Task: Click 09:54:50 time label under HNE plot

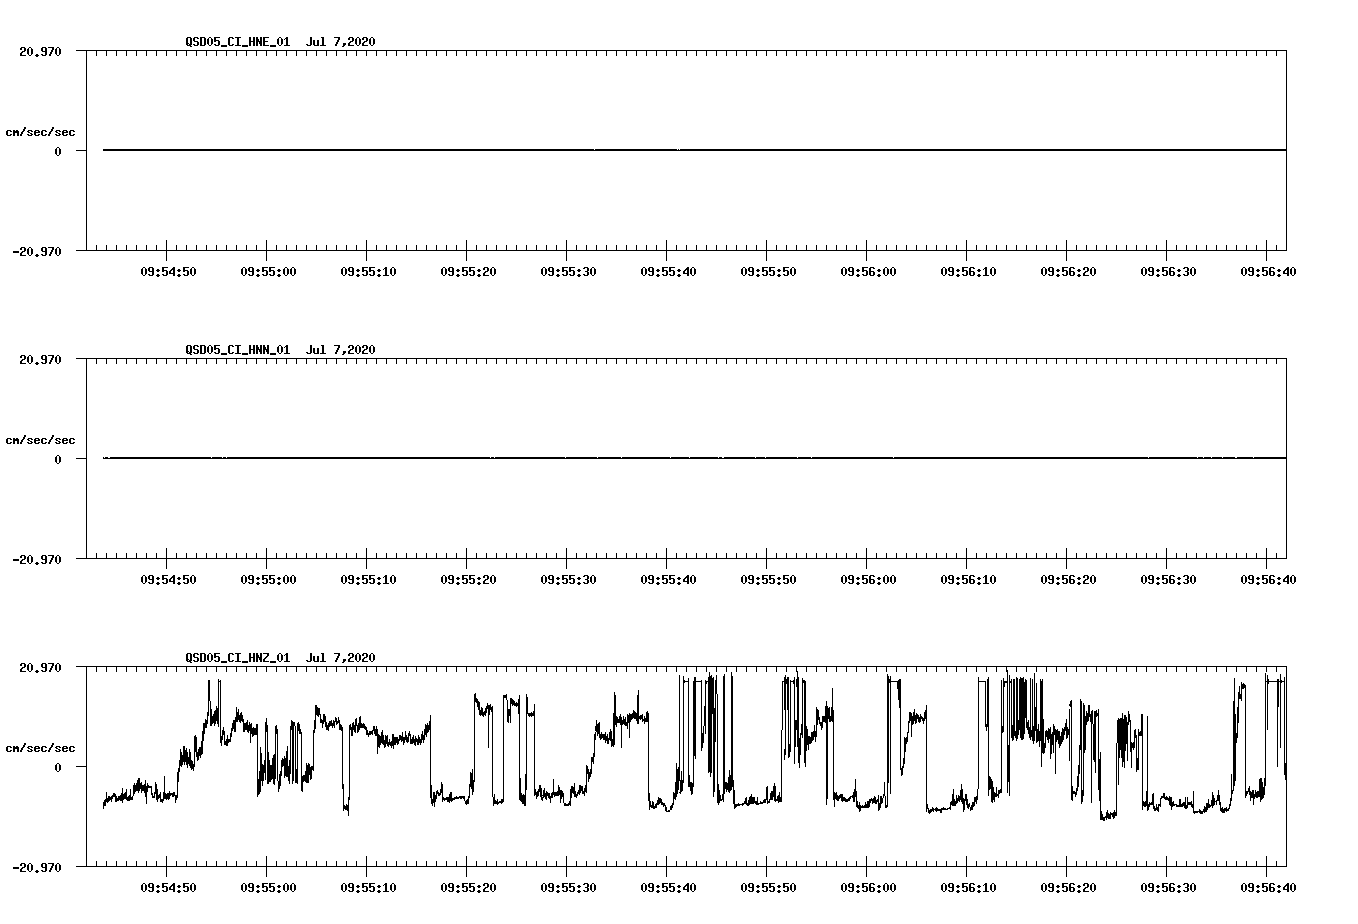Action: point(168,271)
